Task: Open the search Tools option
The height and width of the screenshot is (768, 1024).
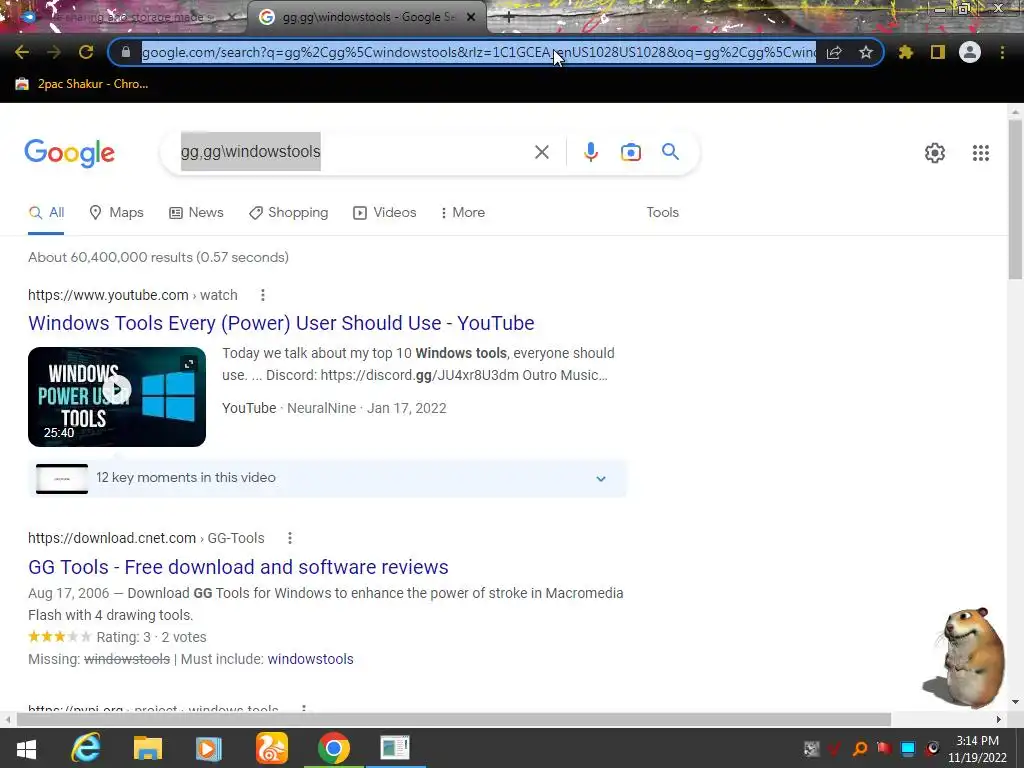Action: point(662,212)
